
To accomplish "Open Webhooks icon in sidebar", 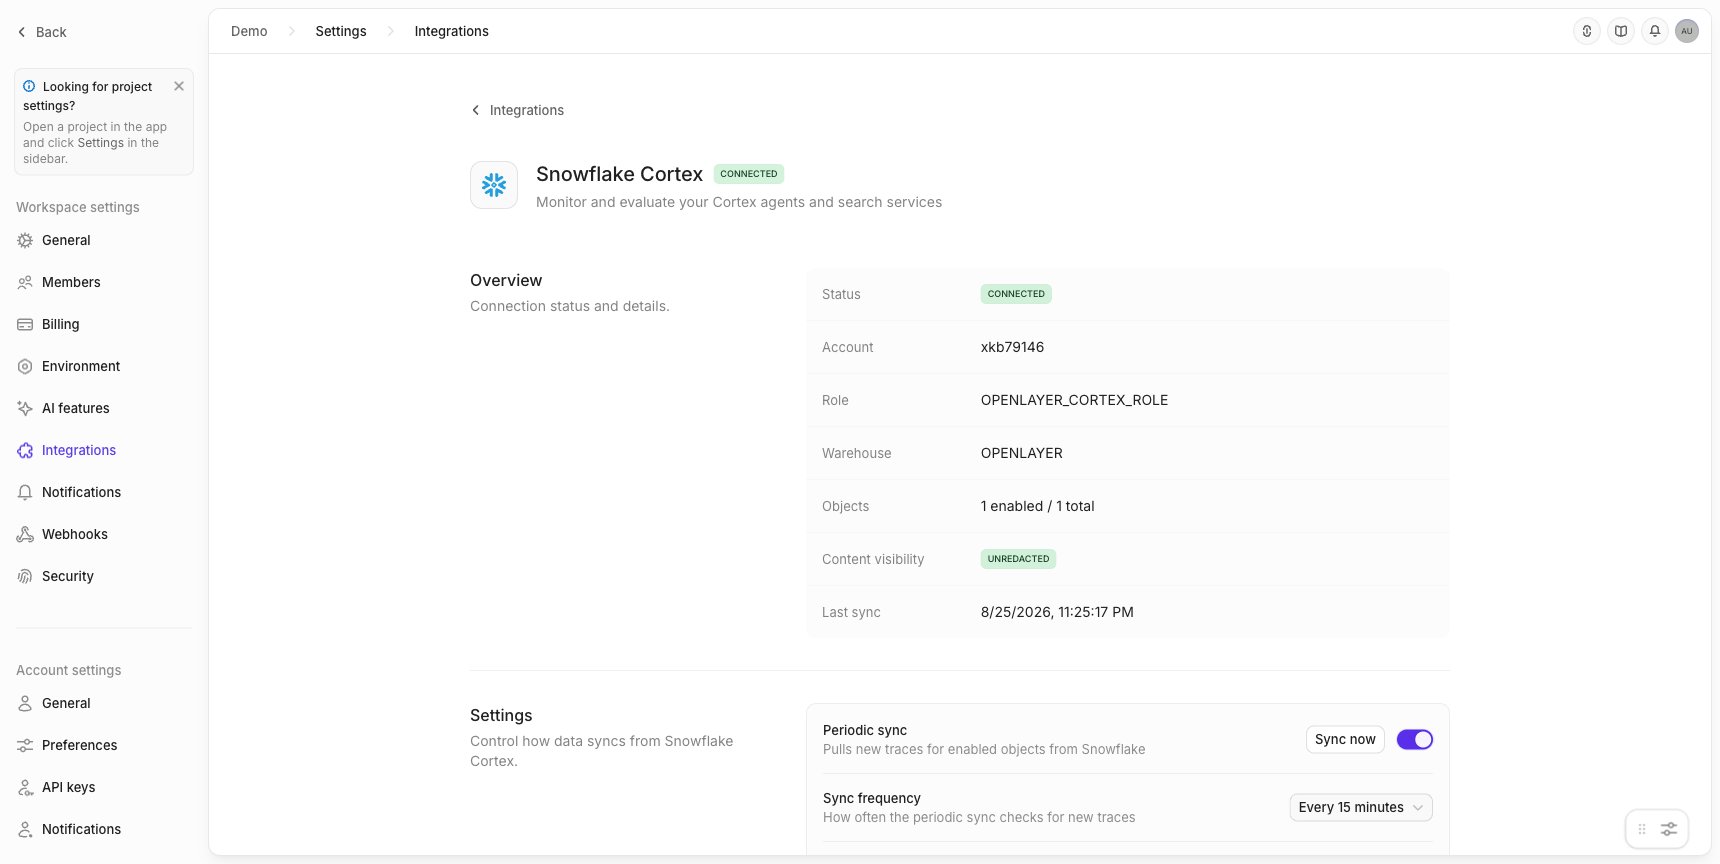I will (25, 534).
